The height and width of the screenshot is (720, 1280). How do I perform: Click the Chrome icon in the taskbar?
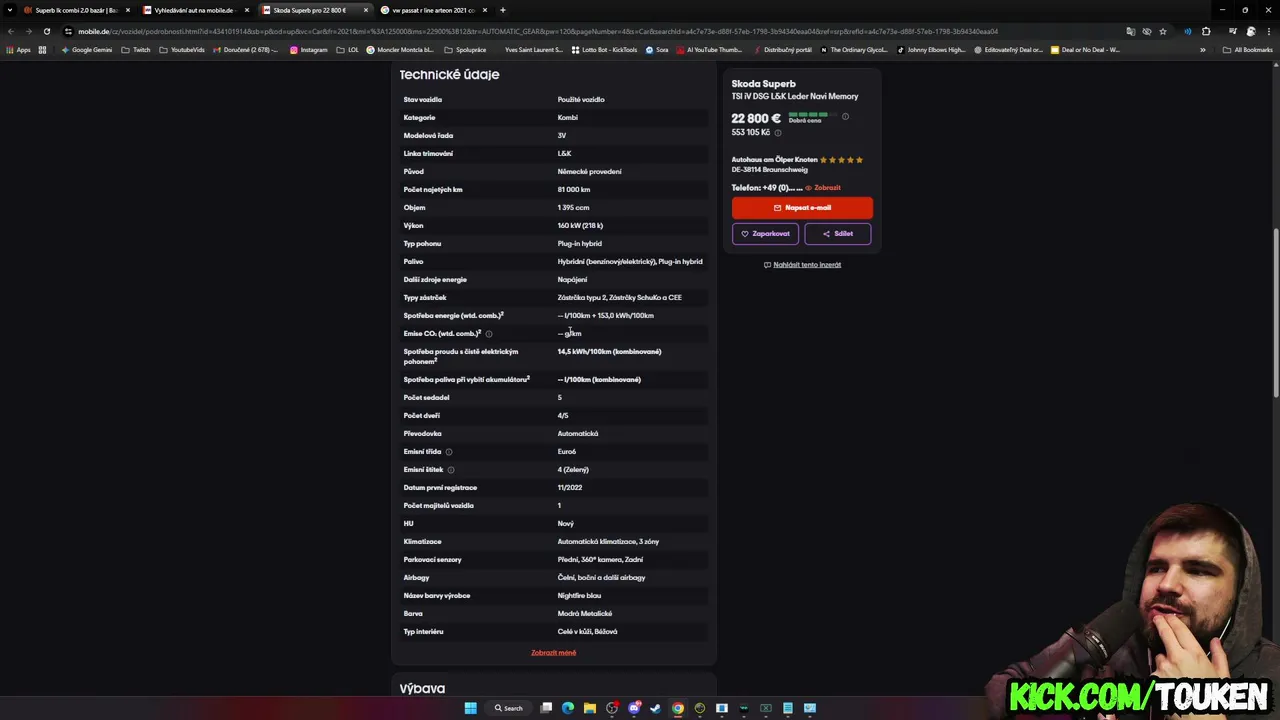coord(678,708)
